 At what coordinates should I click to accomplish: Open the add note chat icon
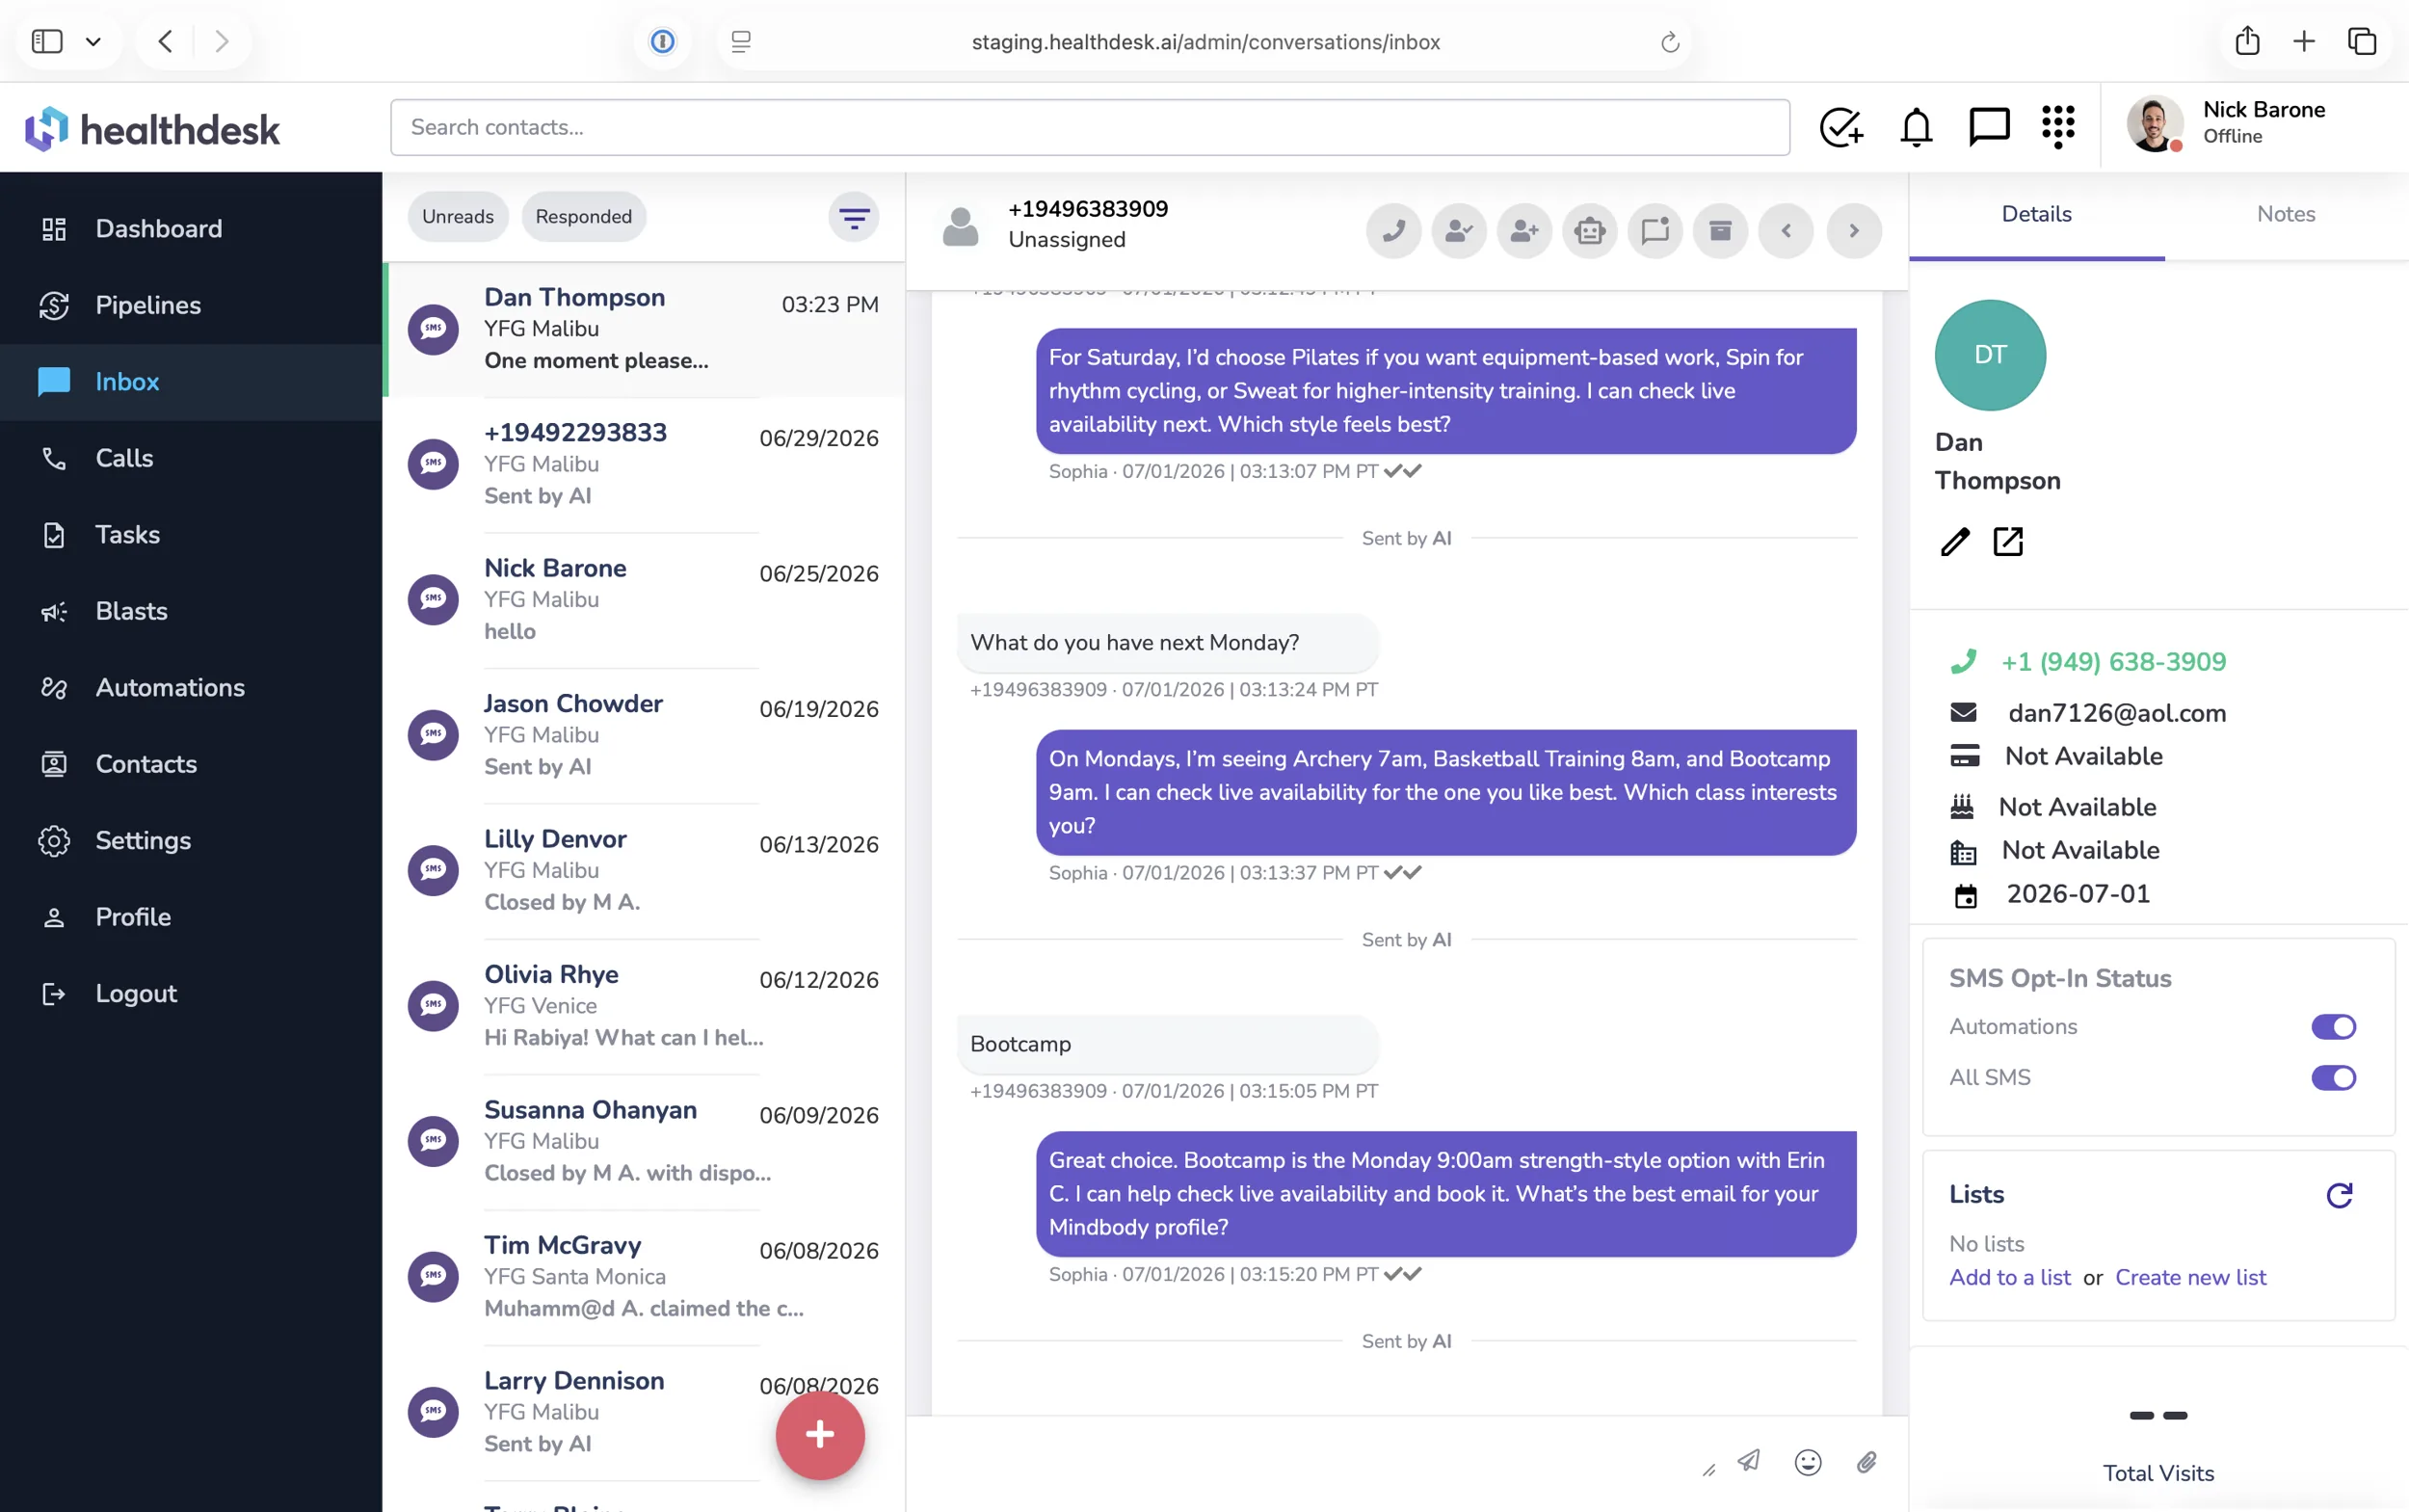tap(1655, 231)
